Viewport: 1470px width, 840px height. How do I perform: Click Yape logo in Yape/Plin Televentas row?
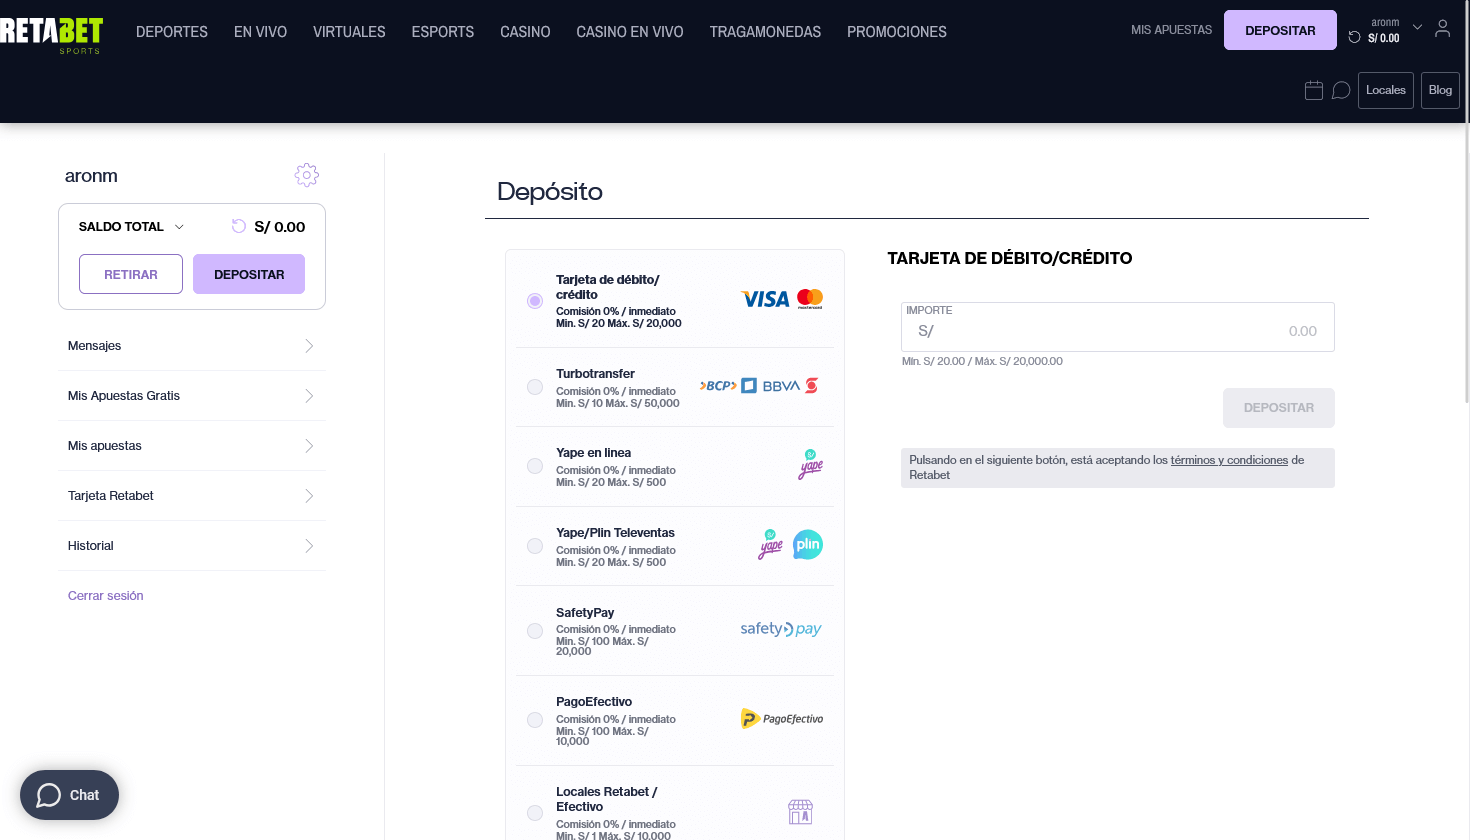click(x=770, y=545)
